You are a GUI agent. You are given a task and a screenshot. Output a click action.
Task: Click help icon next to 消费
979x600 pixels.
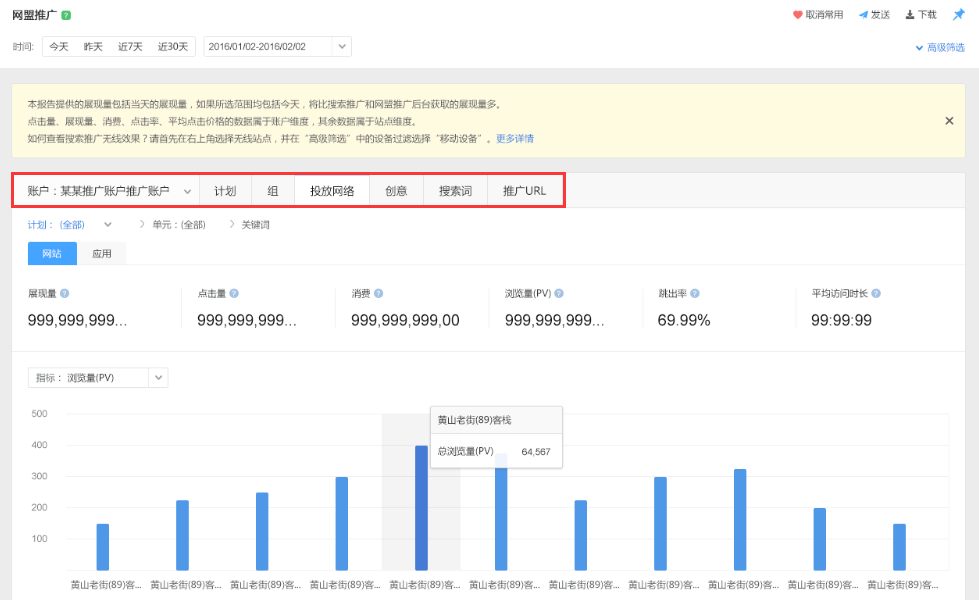click(378, 294)
